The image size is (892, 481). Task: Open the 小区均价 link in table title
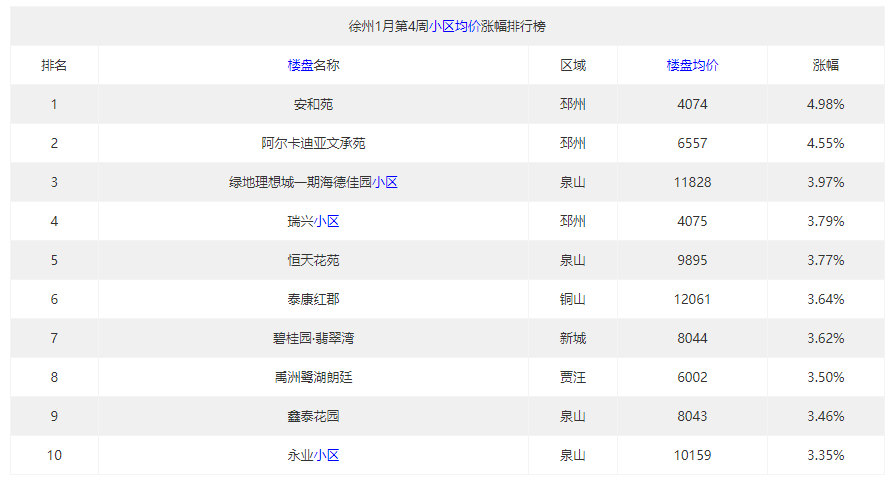click(x=455, y=26)
